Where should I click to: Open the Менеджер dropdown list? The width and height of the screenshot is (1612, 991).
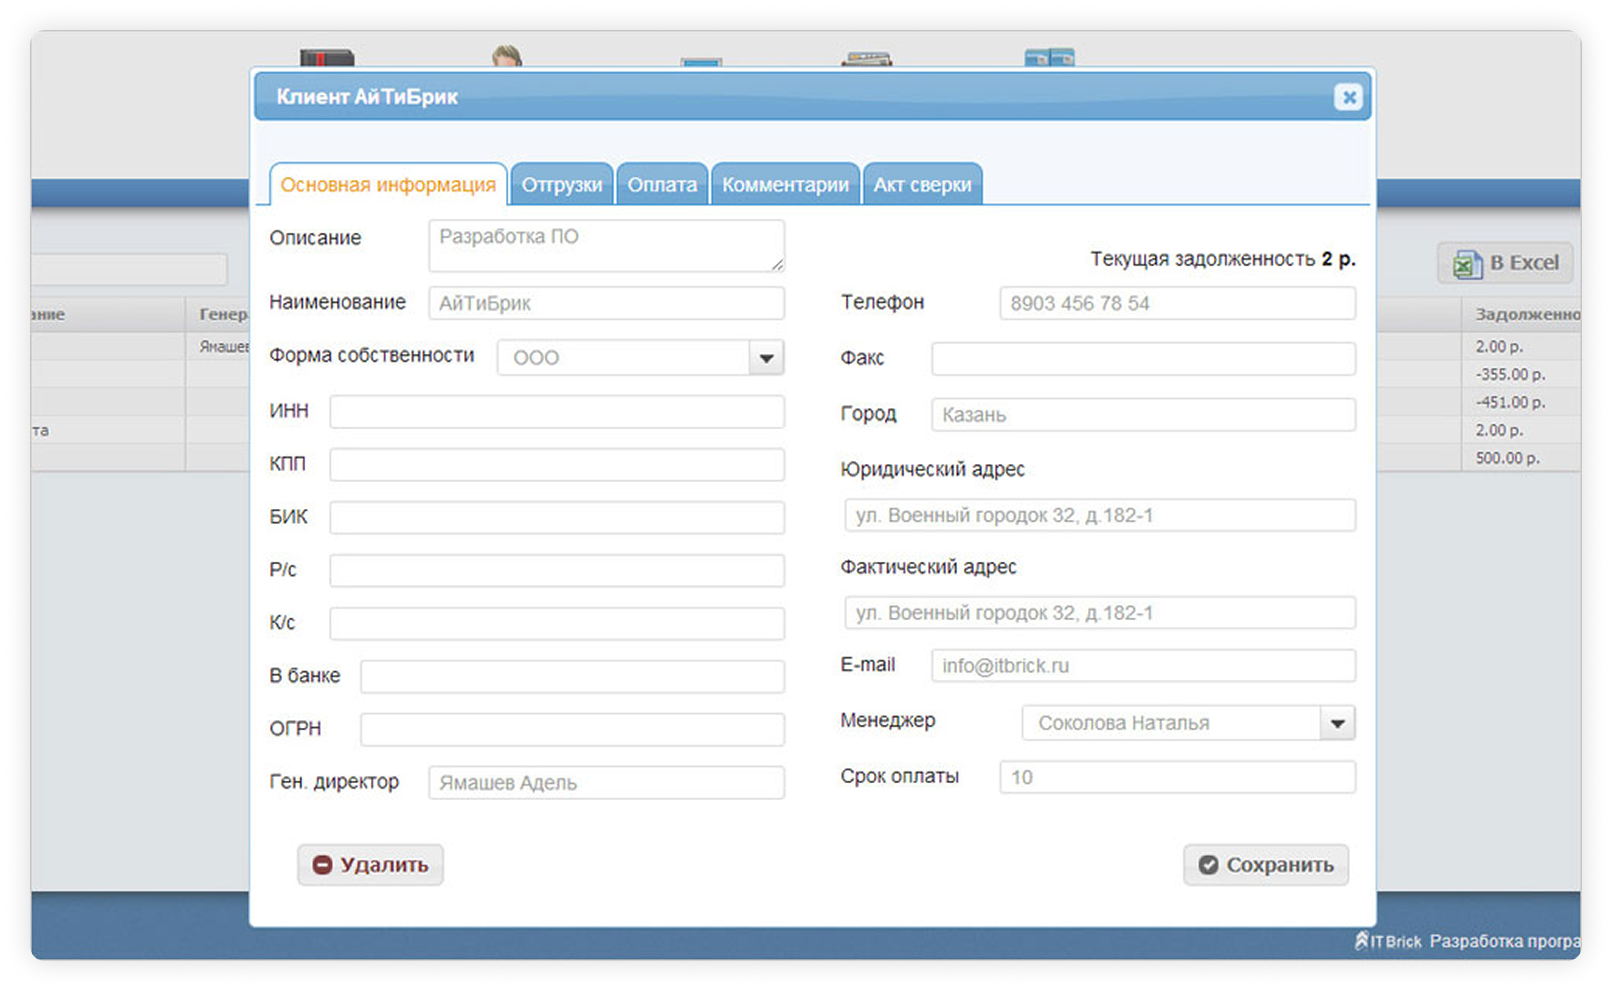pyautogui.click(x=1337, y=723)
